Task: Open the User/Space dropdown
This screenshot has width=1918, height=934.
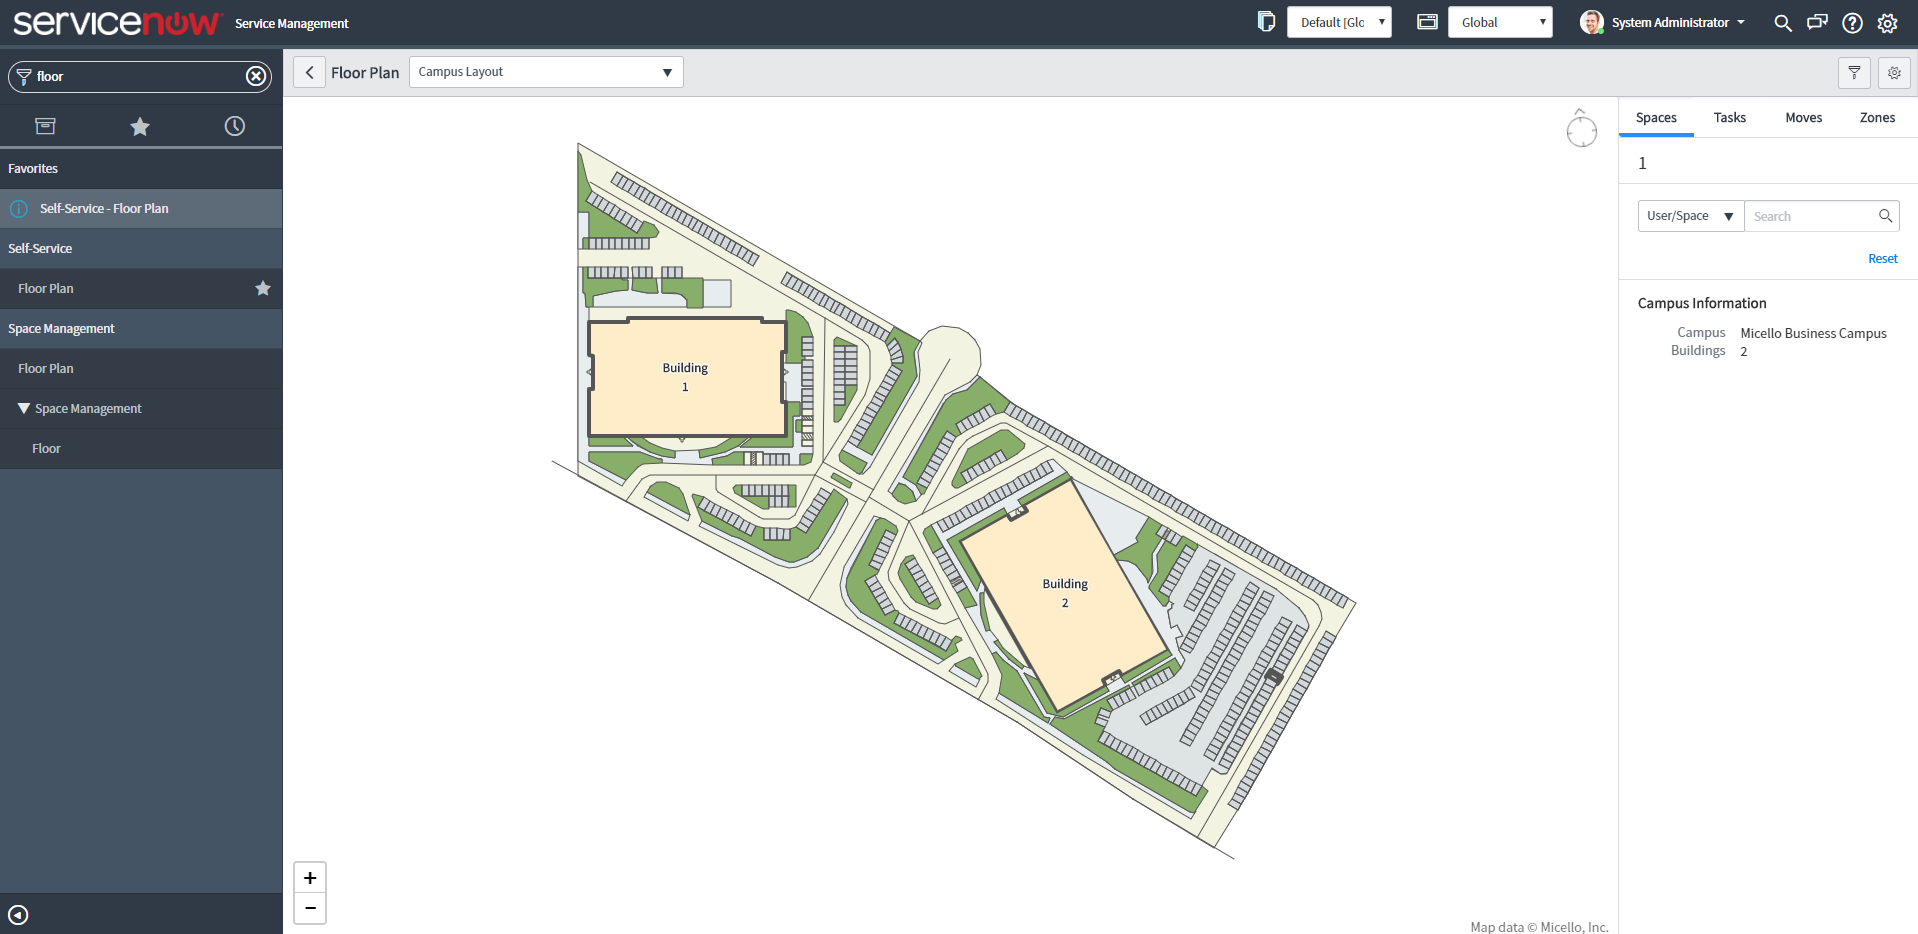Action: (1690, 215)
